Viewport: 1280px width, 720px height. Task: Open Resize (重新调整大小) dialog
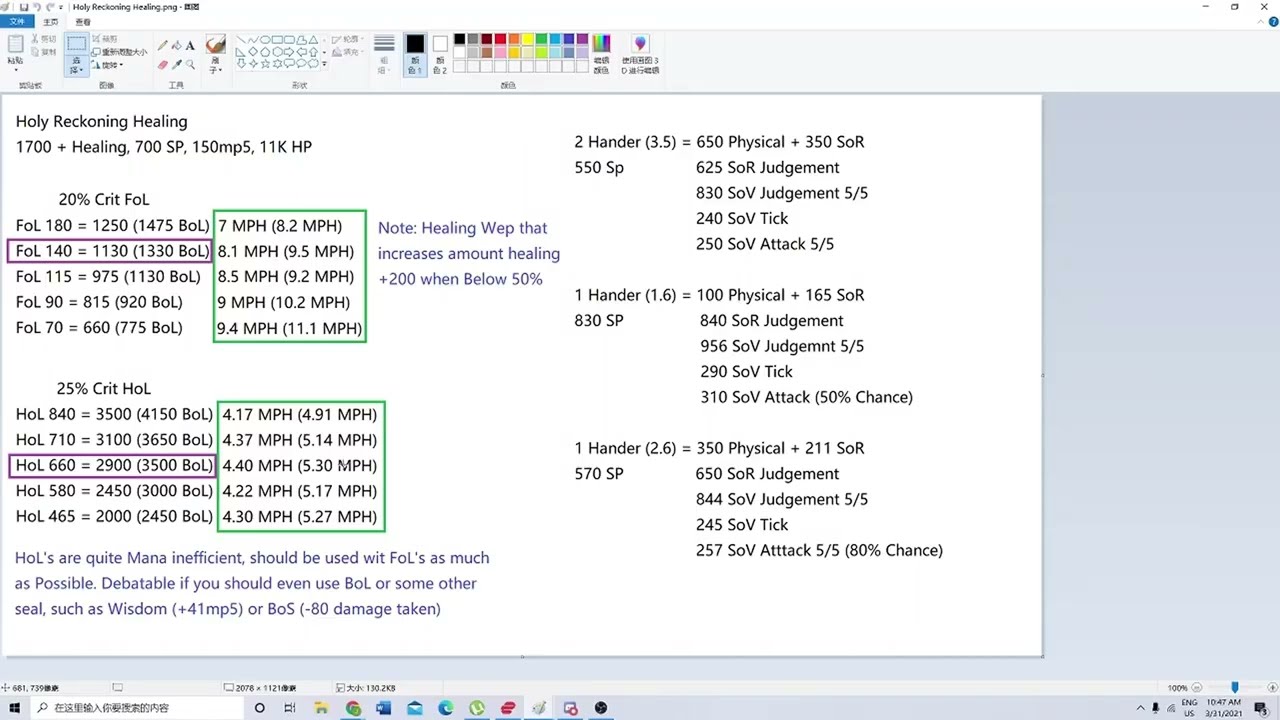click(x=119, y=52)
